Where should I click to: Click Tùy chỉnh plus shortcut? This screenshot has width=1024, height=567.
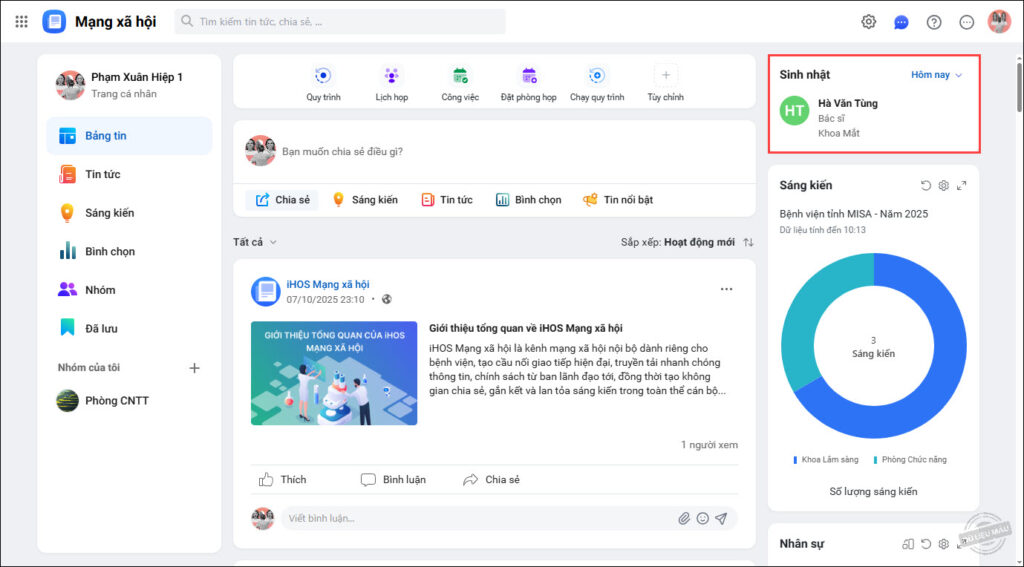click(x=665, y=84)
